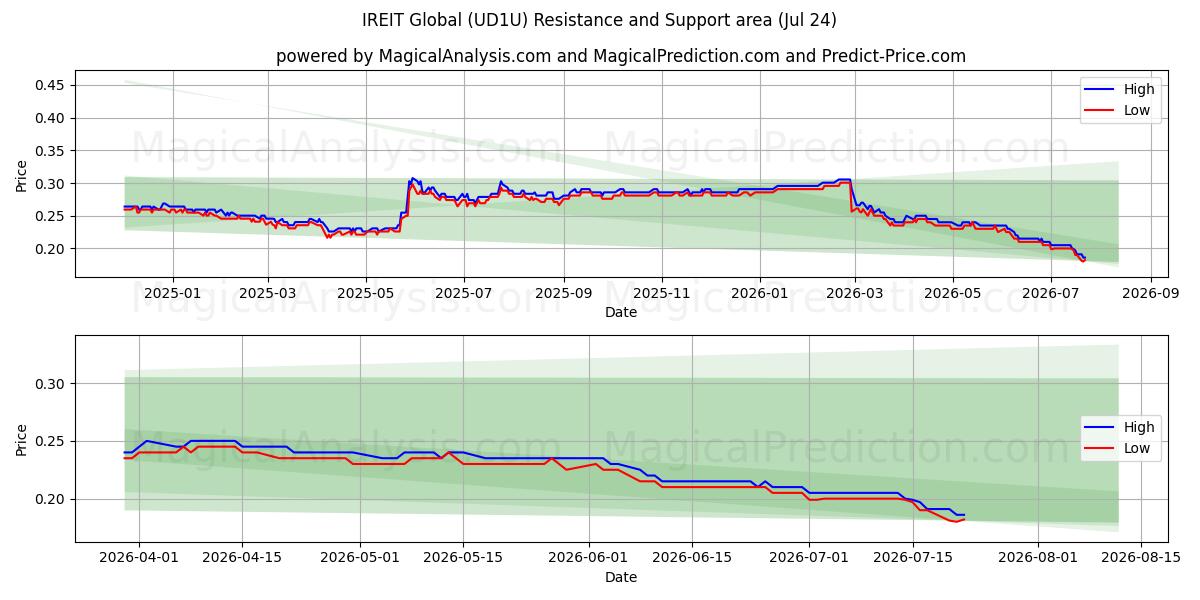This screenshot has height=600, width=1200.
Task: Click the '0.20' y-axis label in the top chart
Action: point(52,249)
